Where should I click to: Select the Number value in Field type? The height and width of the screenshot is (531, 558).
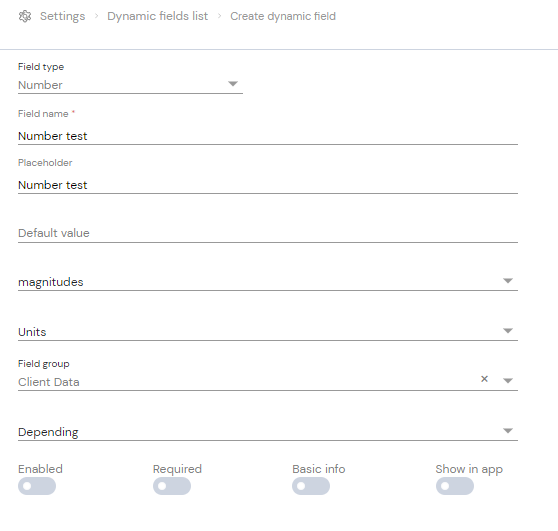coord(40,85)
